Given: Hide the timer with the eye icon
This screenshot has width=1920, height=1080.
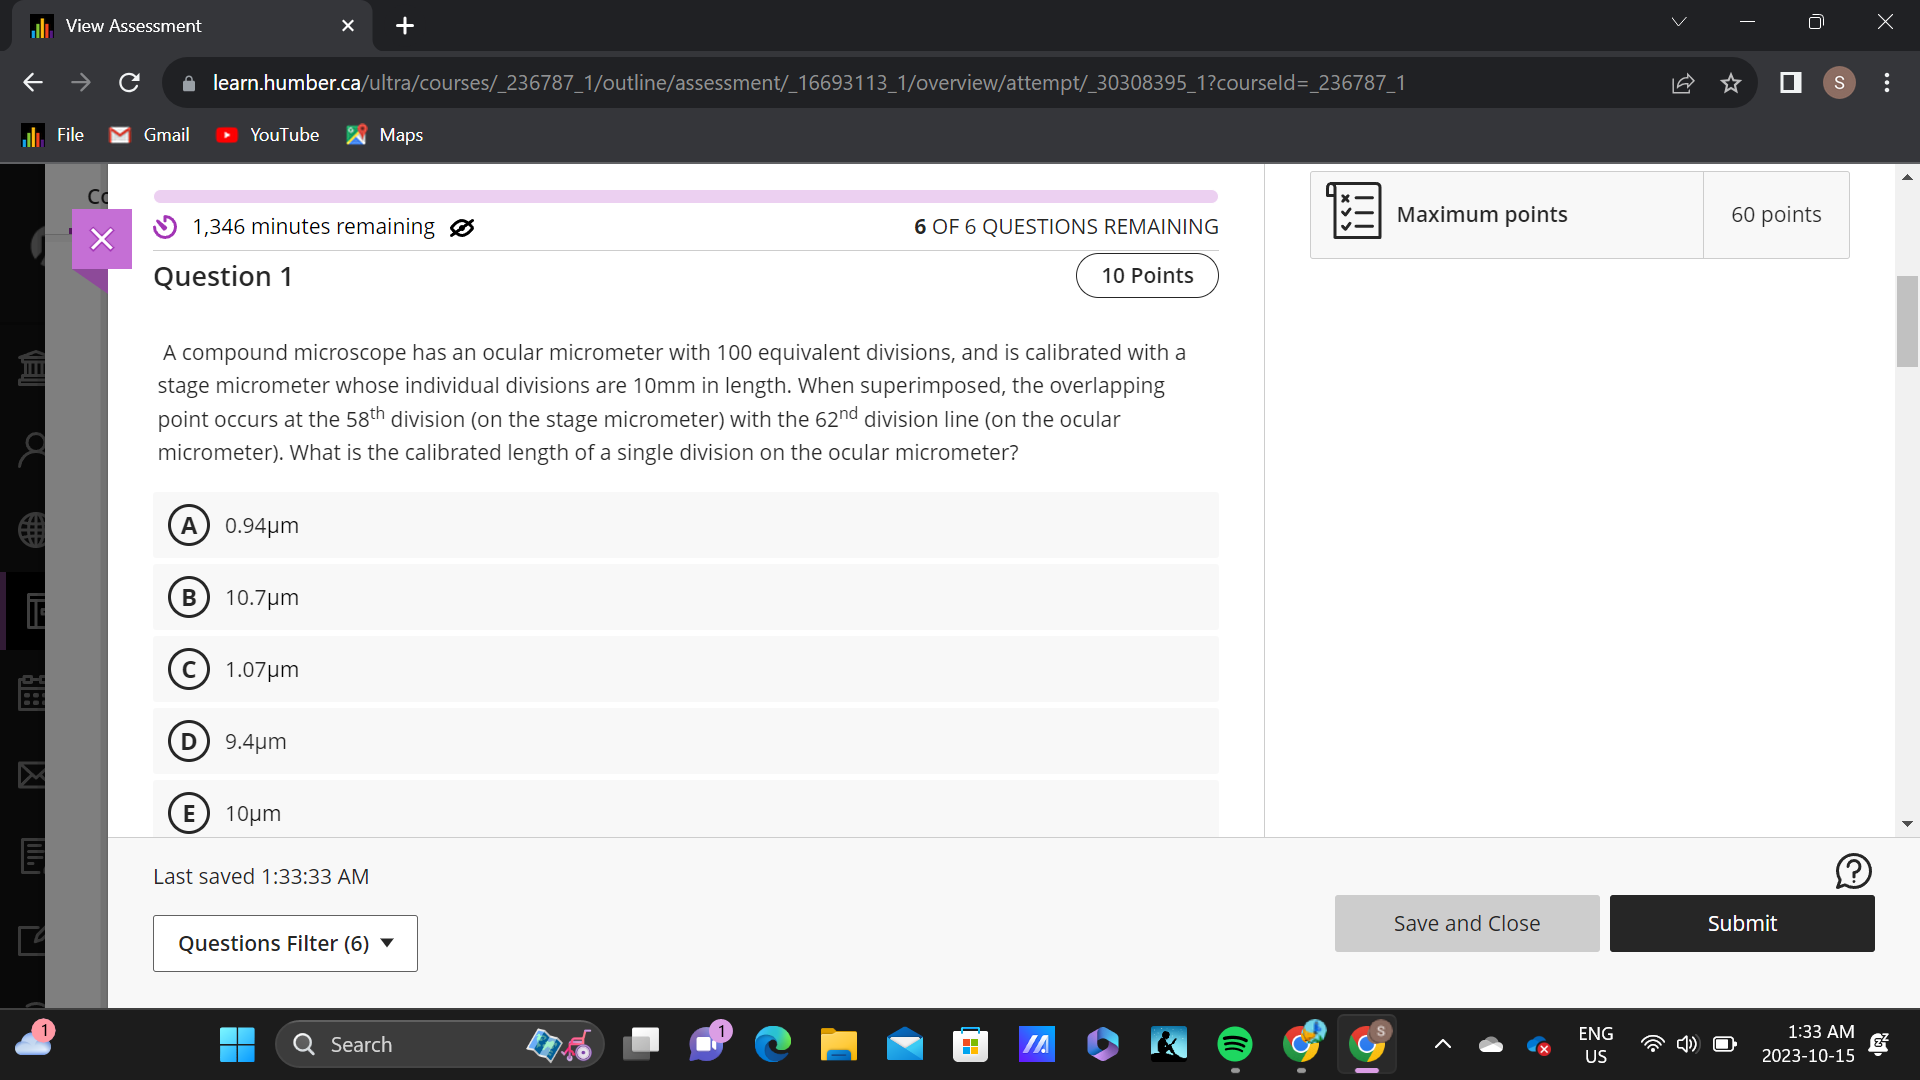Looking at the screenshot, I should coord(461,228).
